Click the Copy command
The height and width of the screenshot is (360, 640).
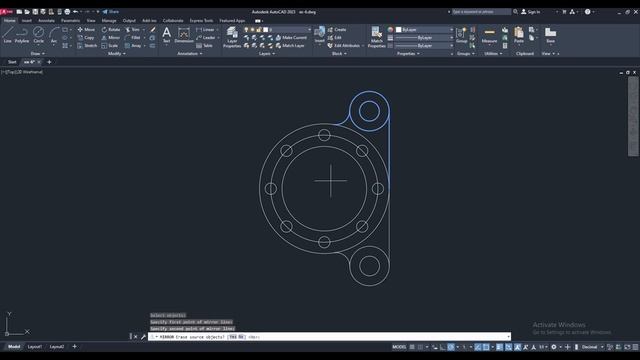tap(86, 38)
